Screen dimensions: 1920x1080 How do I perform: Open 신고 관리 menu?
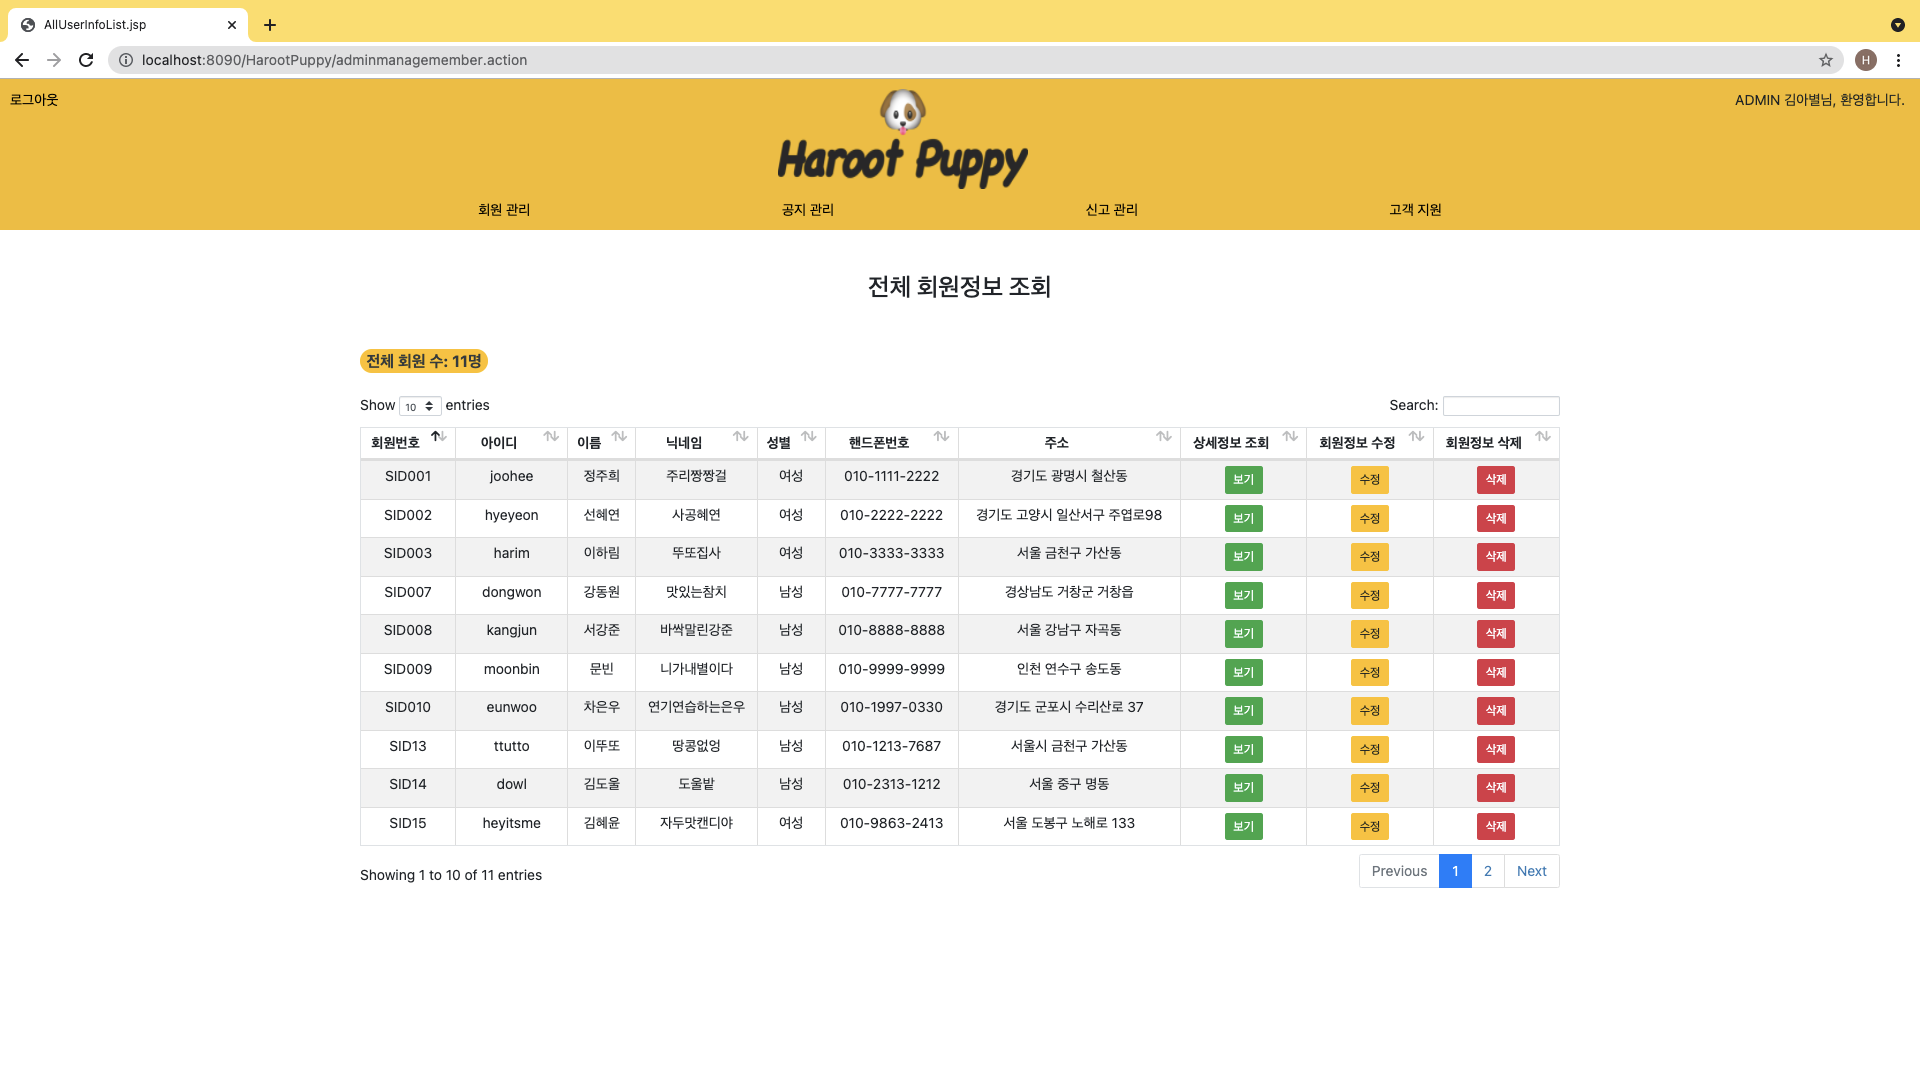(1111, 210)
